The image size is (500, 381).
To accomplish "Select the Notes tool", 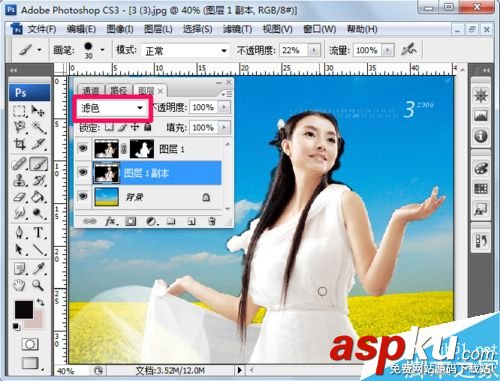I will pyautogui.click(x=20, y=269).
